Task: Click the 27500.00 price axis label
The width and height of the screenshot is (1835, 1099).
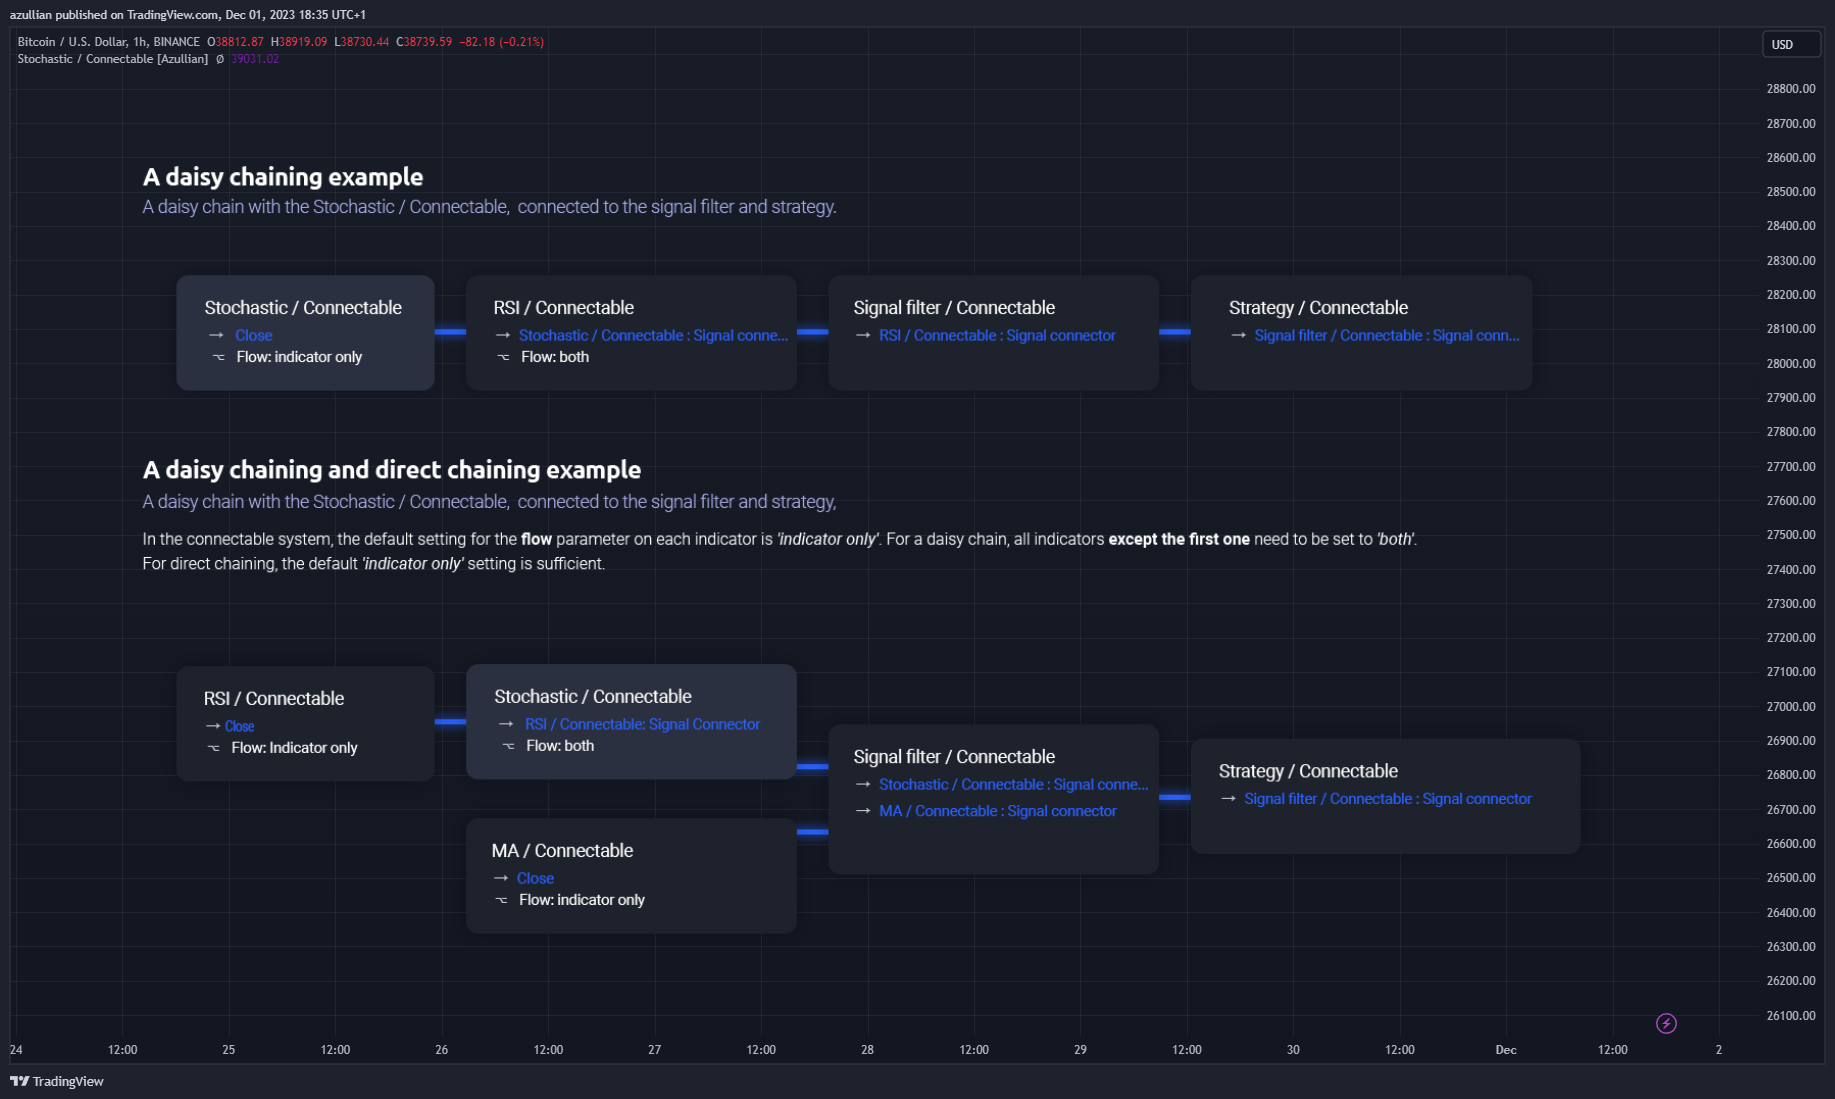Action: (x=1790, y=535)
